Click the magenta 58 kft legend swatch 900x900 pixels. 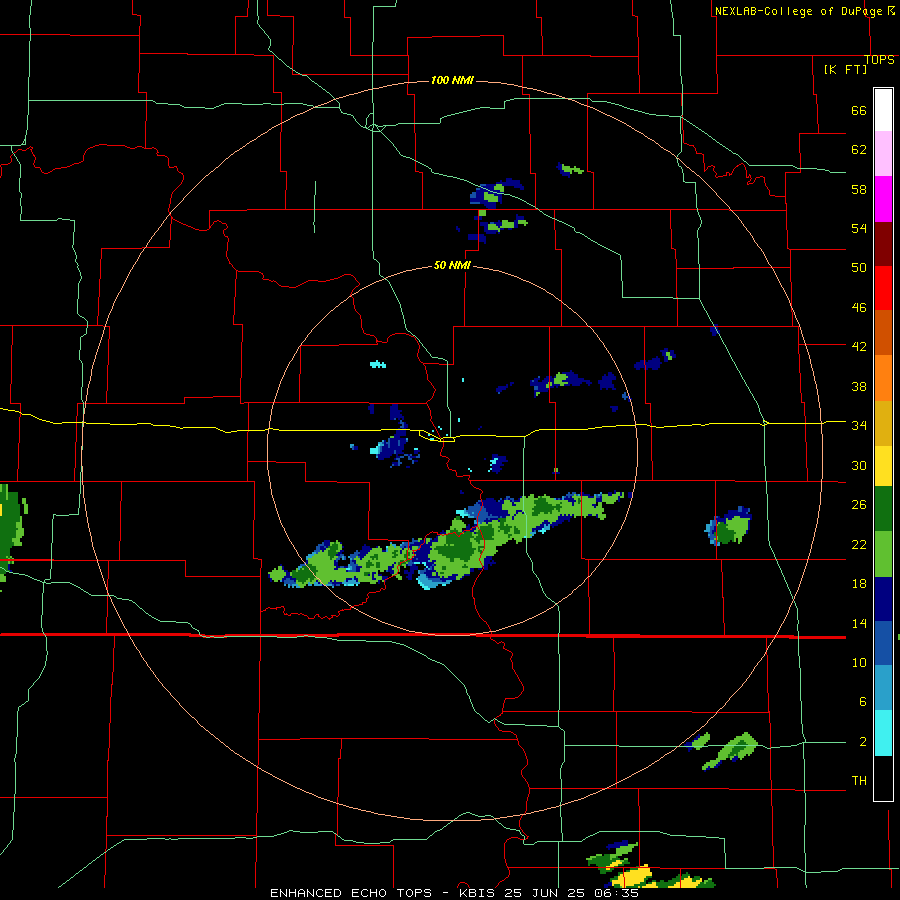883,199
